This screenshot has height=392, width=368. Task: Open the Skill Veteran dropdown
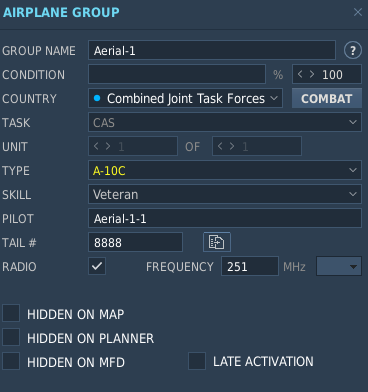225,194
